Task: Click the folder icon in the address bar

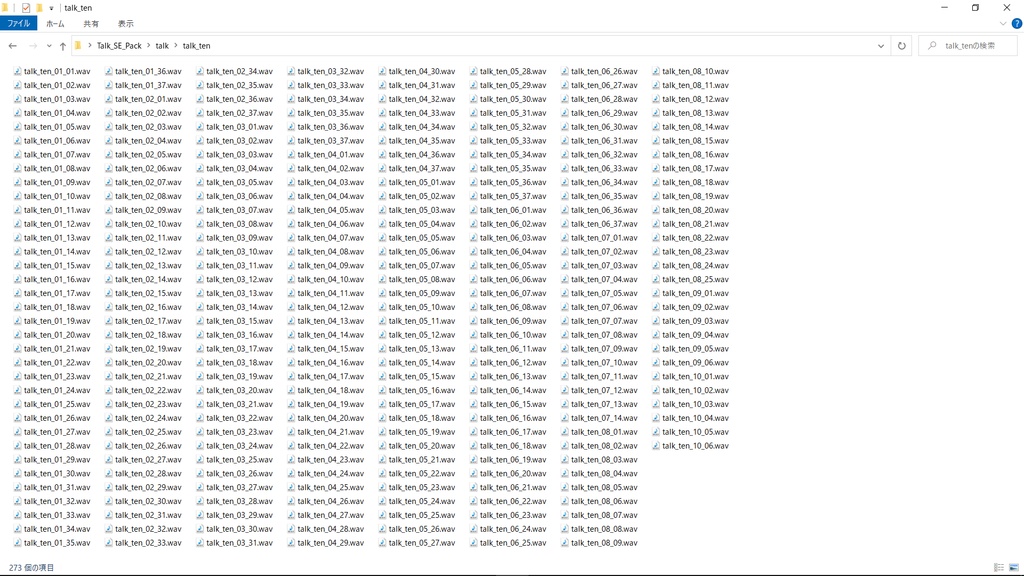Action: [x=78, y=46]
